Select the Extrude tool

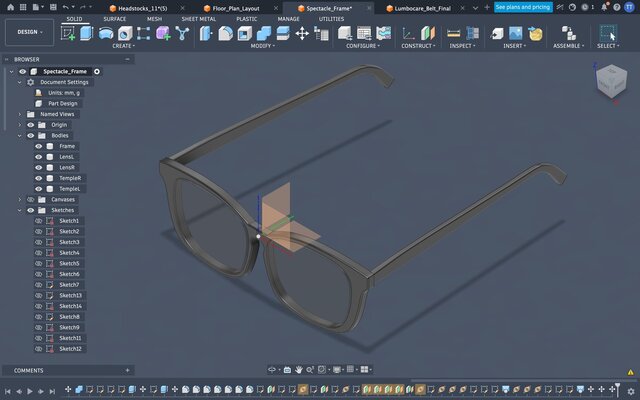[87, 33]
